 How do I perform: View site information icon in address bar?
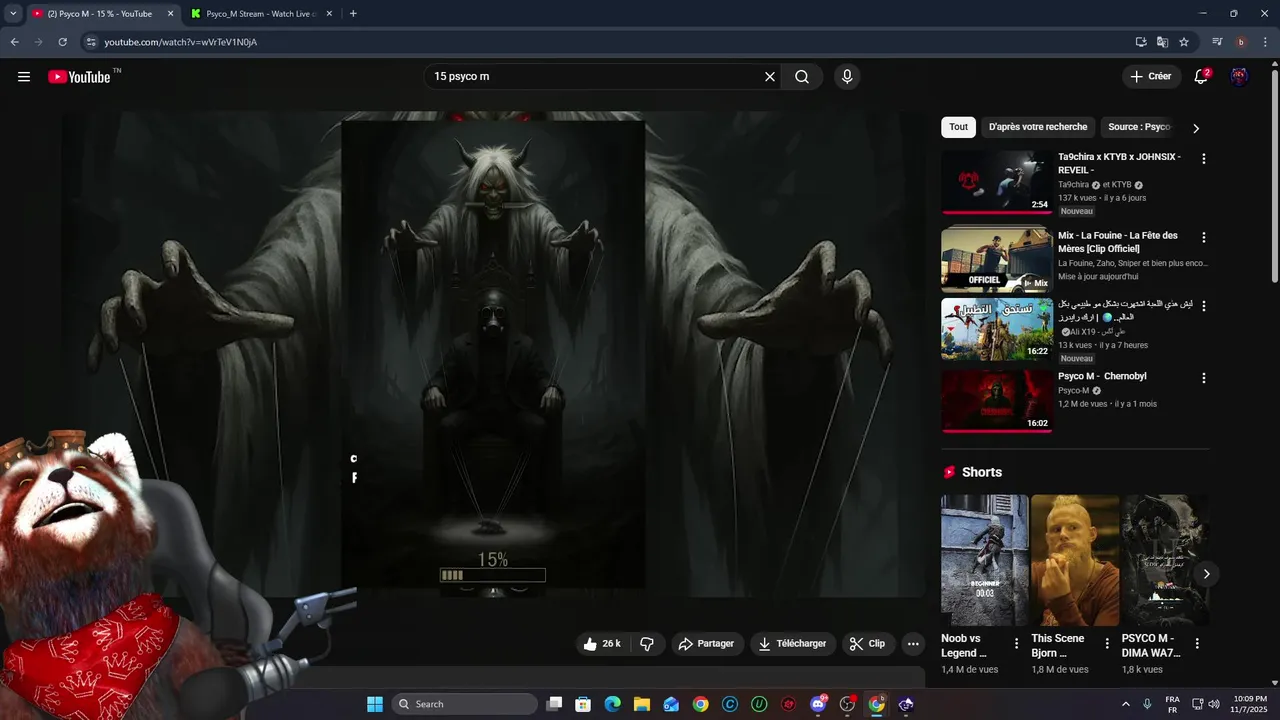[x=91, y=42]
